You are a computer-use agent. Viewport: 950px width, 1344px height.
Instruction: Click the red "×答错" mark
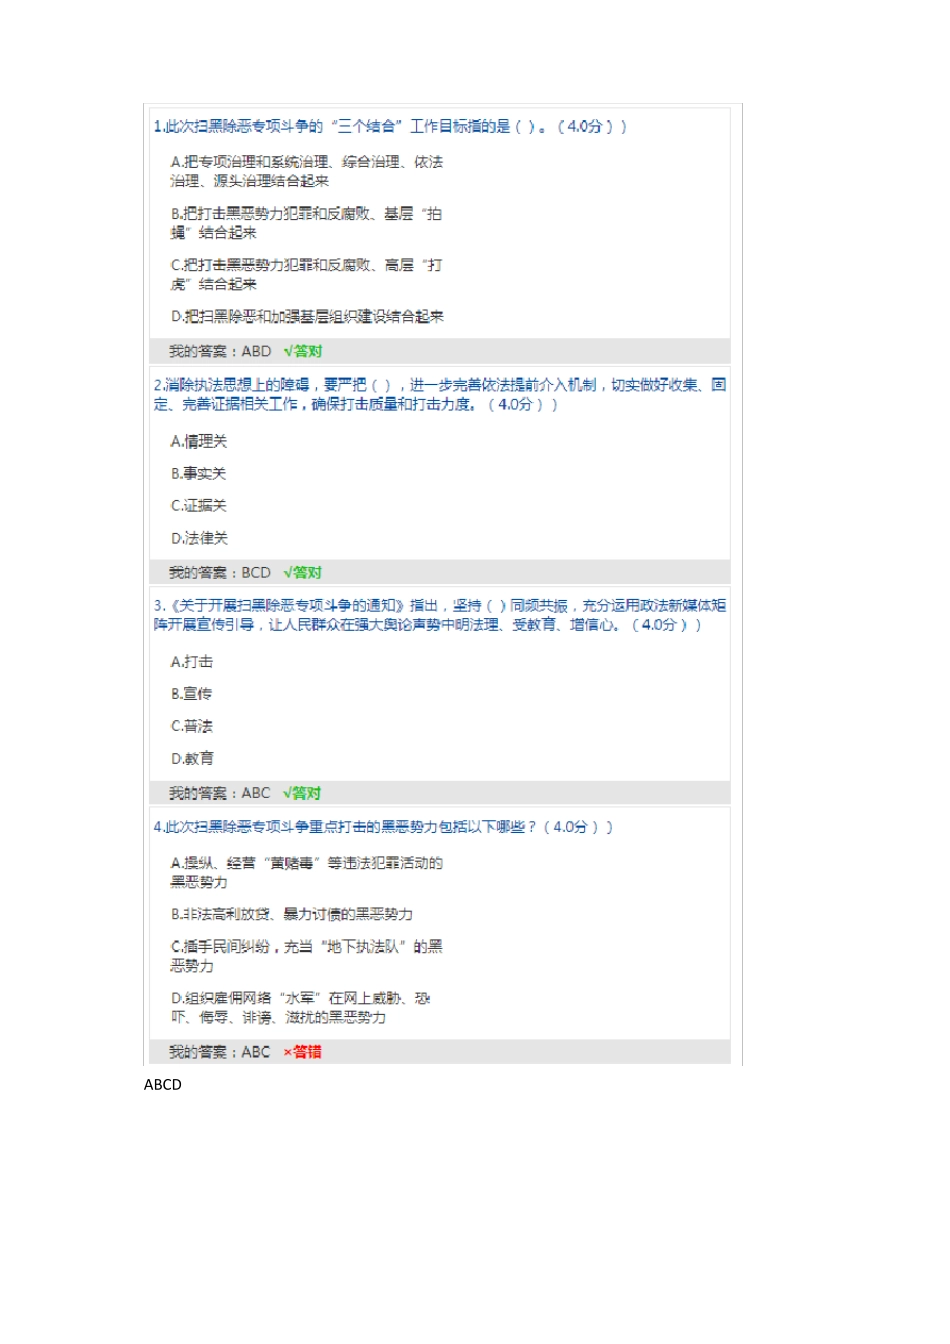tap(303, 1052)
